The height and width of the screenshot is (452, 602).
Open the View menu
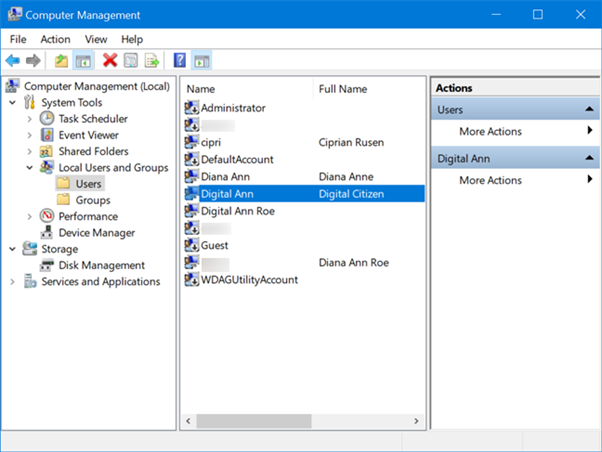96,39
